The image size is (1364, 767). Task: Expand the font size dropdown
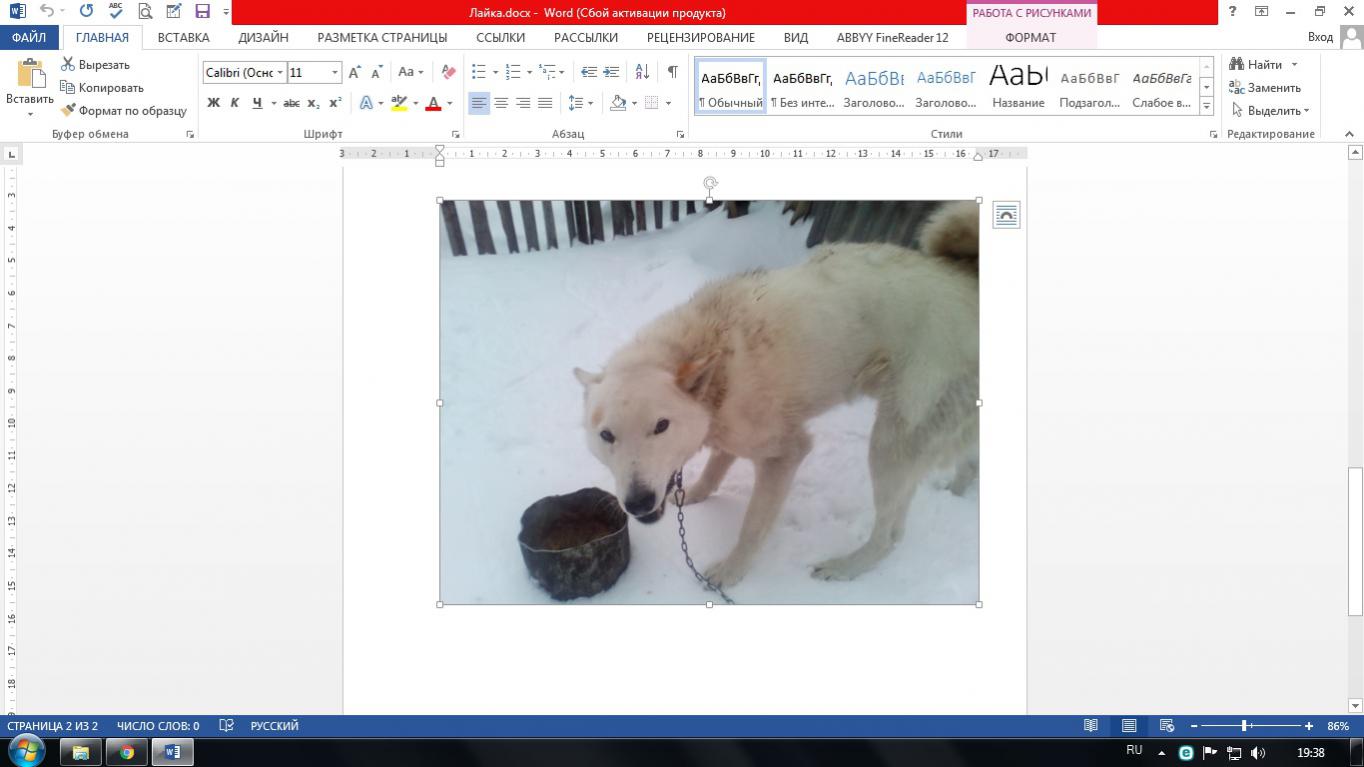(335, 72)
